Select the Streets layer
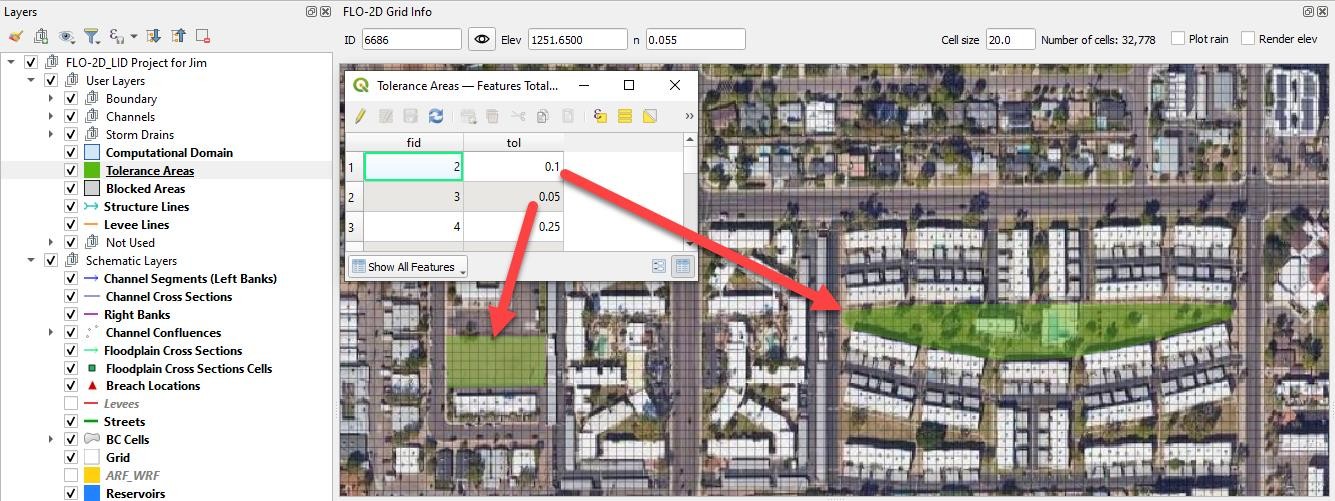The image size is (1335, 501). [124, 422]
